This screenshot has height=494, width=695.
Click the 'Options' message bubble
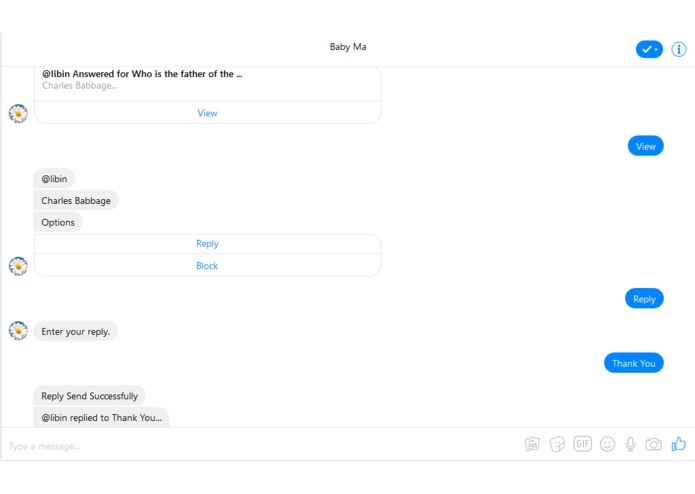pos(58,222)
